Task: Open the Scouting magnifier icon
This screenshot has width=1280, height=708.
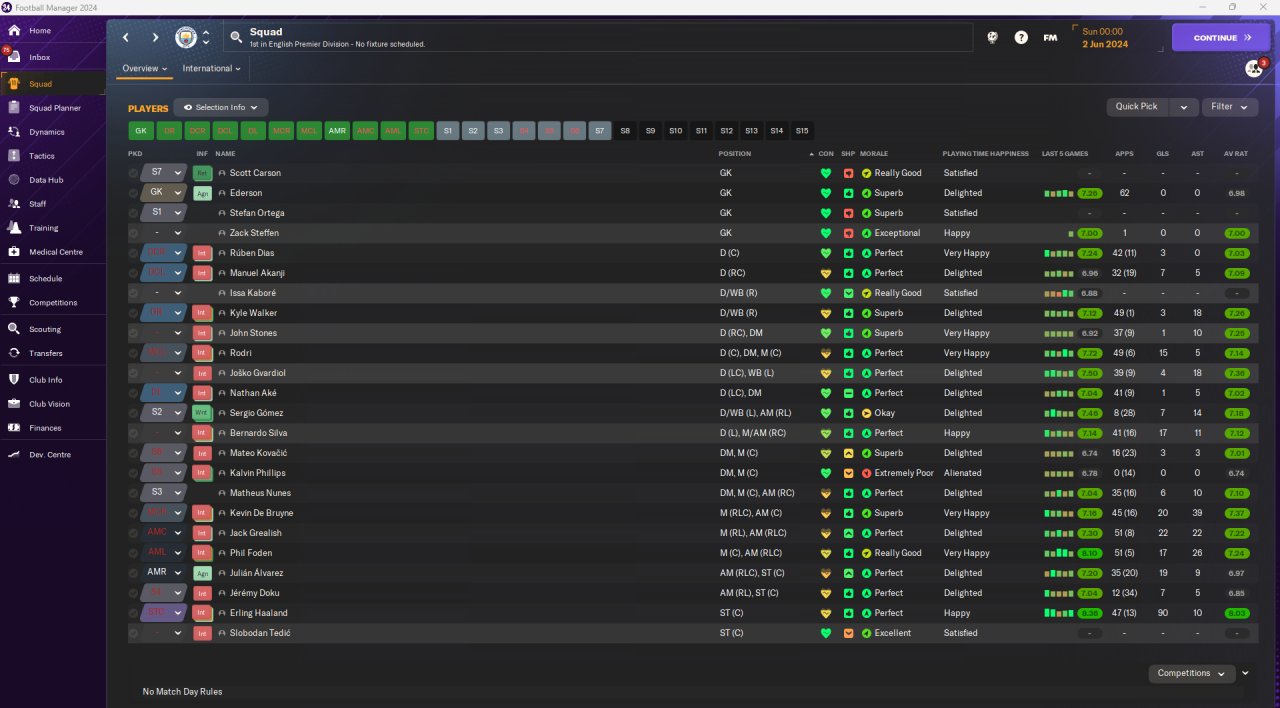Action: tap(14, 329)
